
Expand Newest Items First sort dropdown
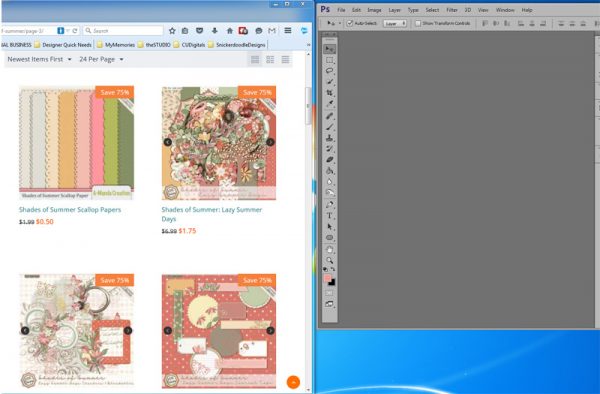39,59
